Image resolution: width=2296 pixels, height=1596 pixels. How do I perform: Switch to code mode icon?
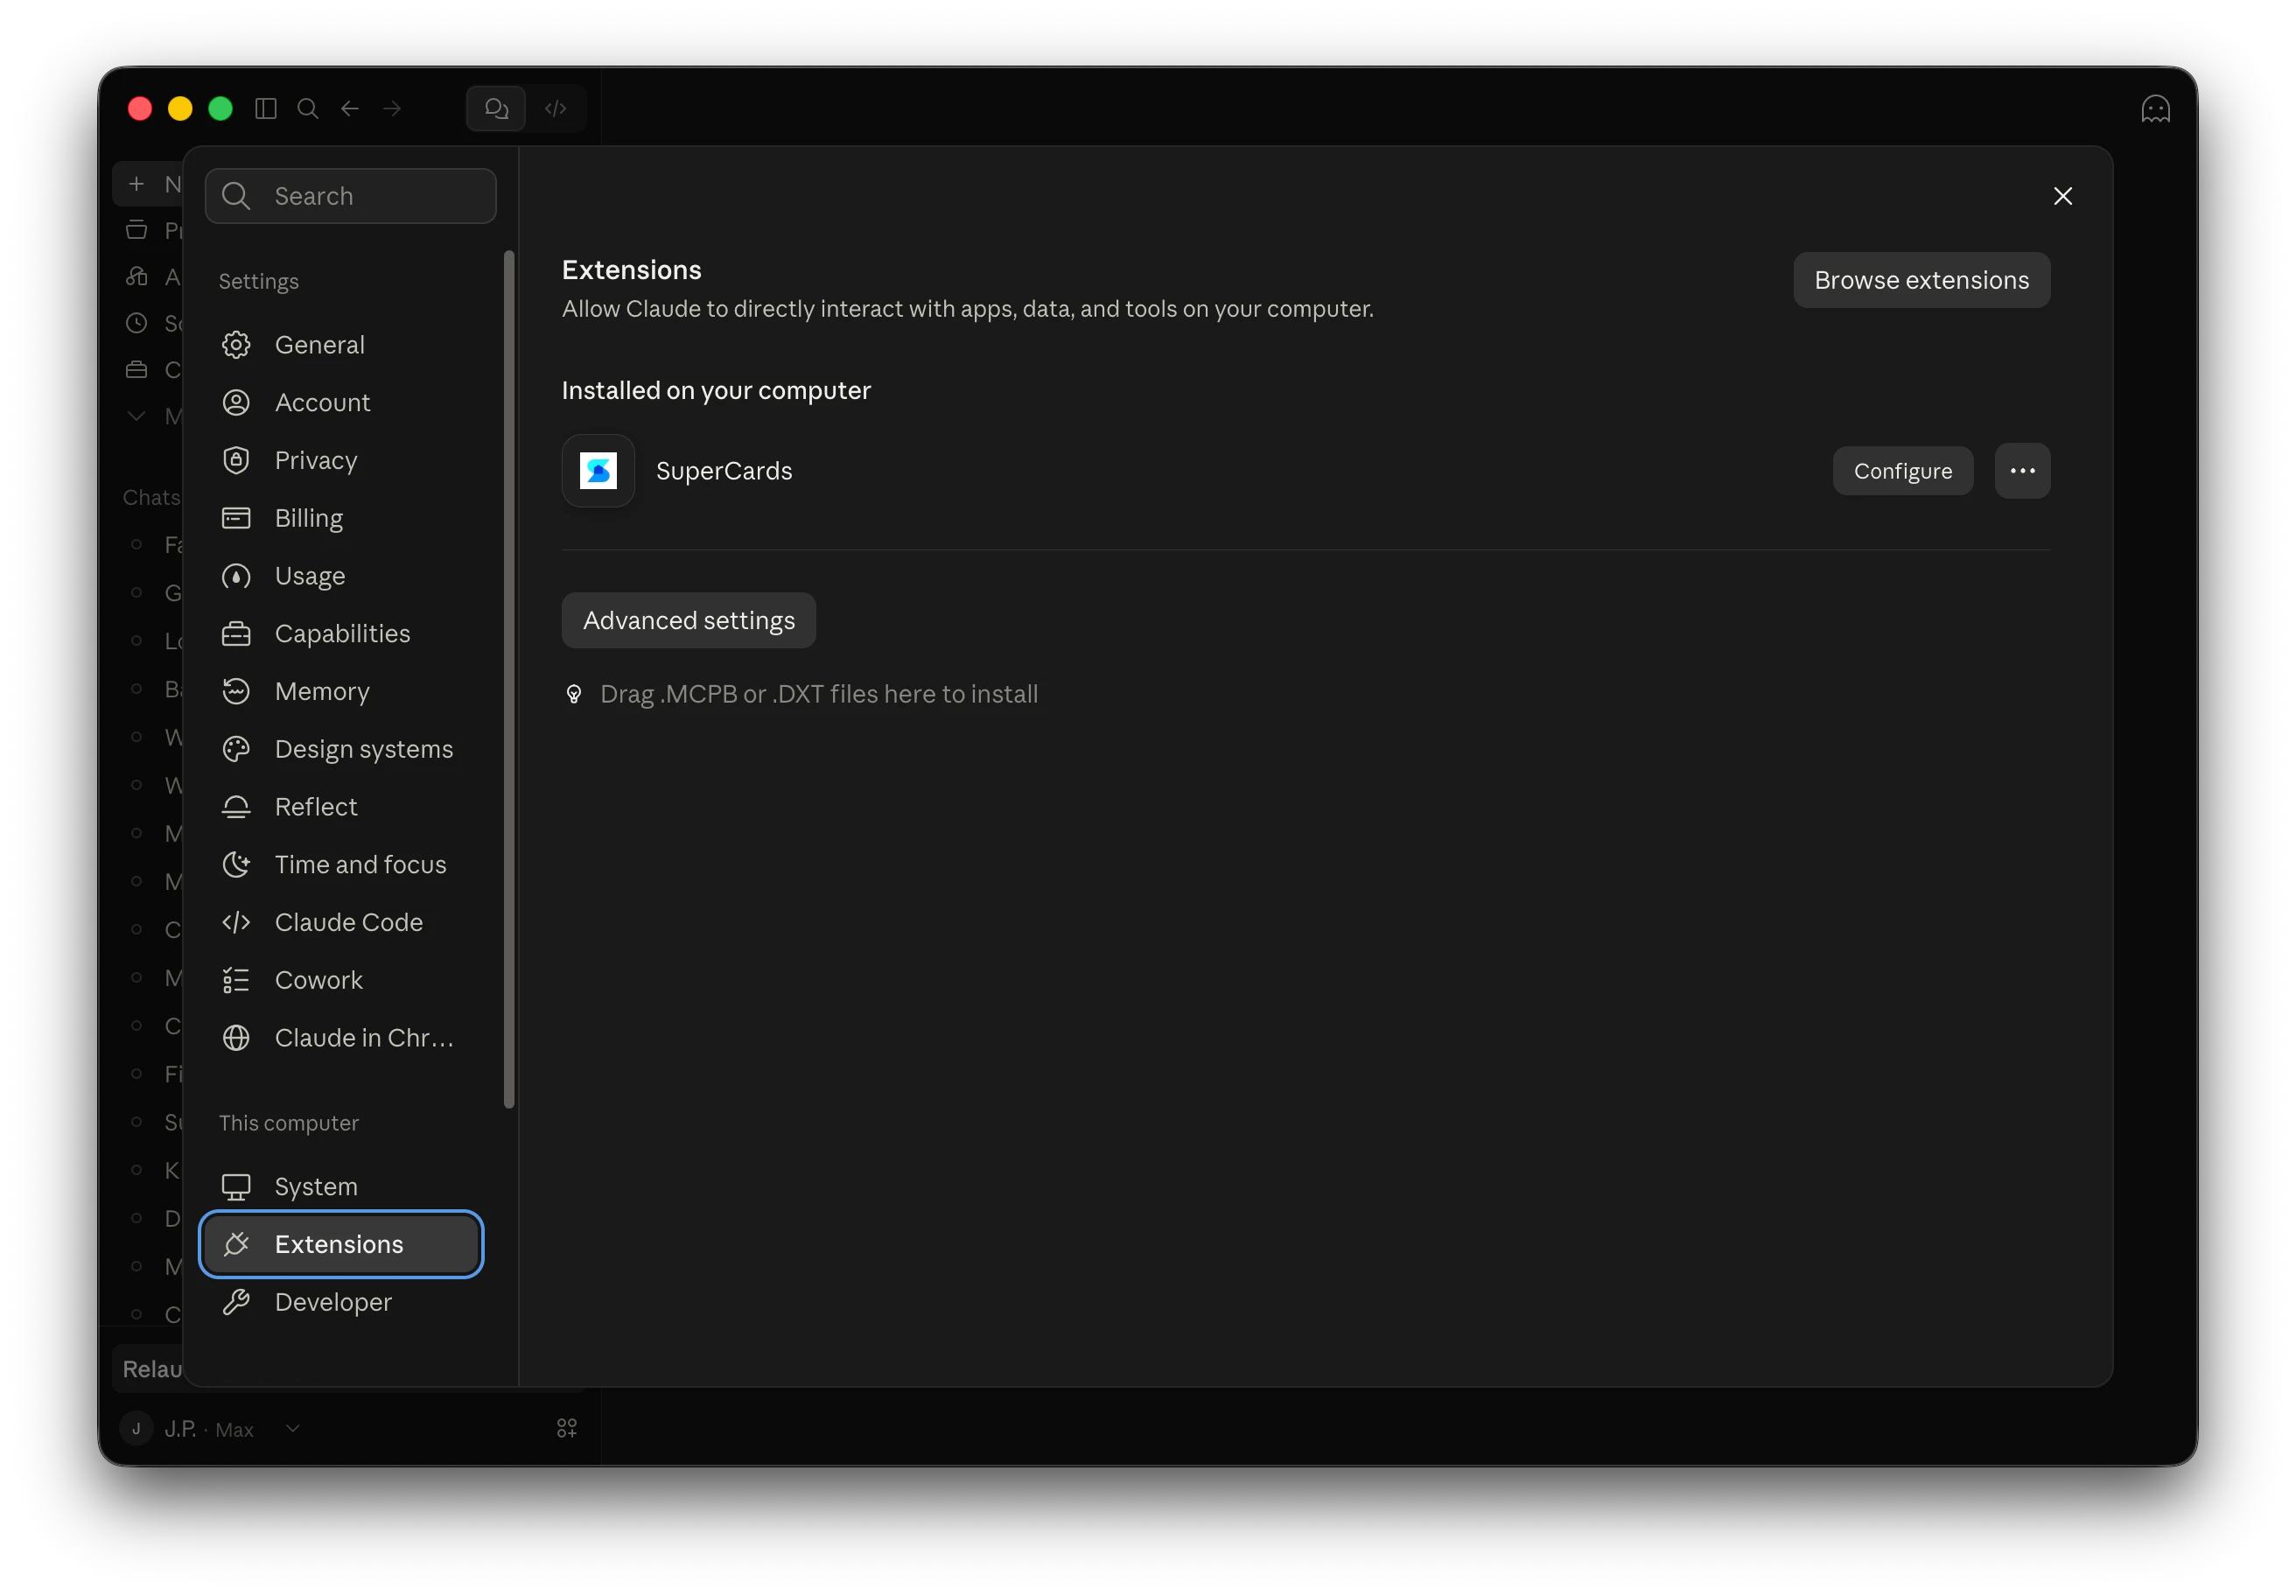click(556, 108)
